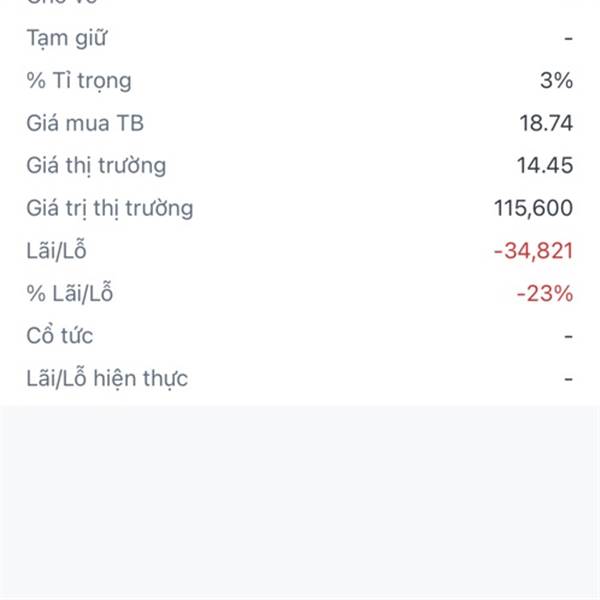Select the Cổ tức dividend label
The width and height of the screenshot is (600, 600).
click(x=60, y=335)
